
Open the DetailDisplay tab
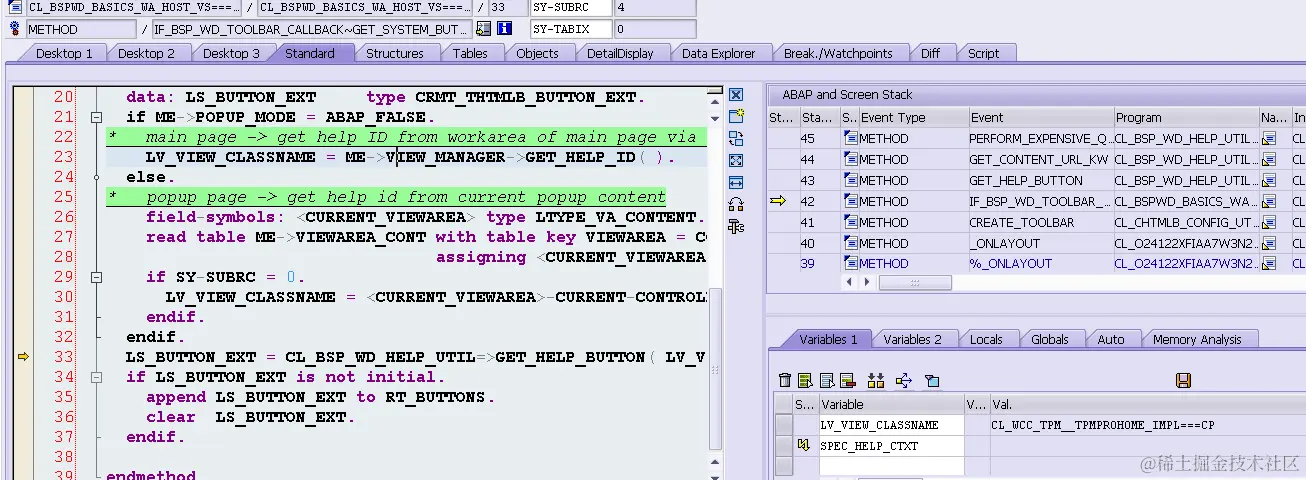click(x=620, y=54)
